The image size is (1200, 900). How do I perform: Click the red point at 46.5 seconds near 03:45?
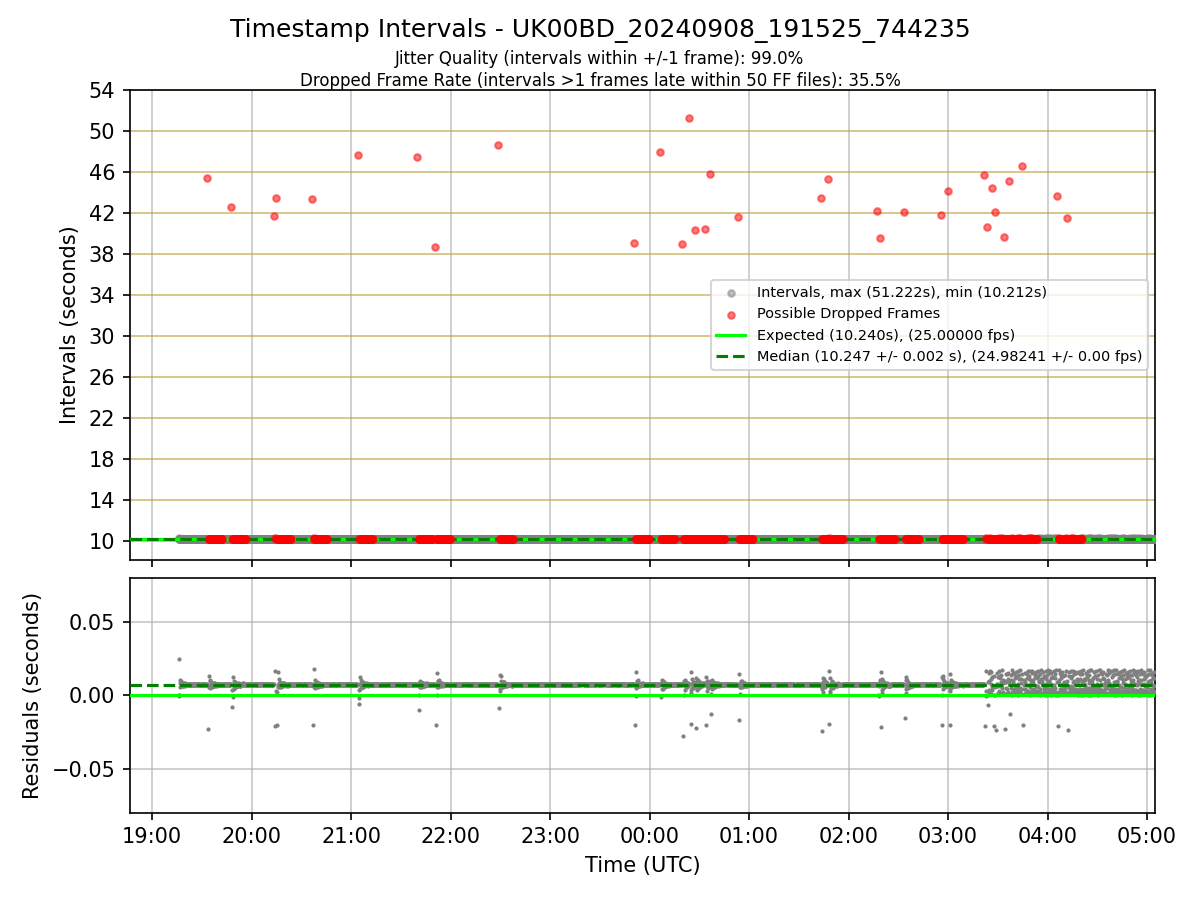(1022, 166)
